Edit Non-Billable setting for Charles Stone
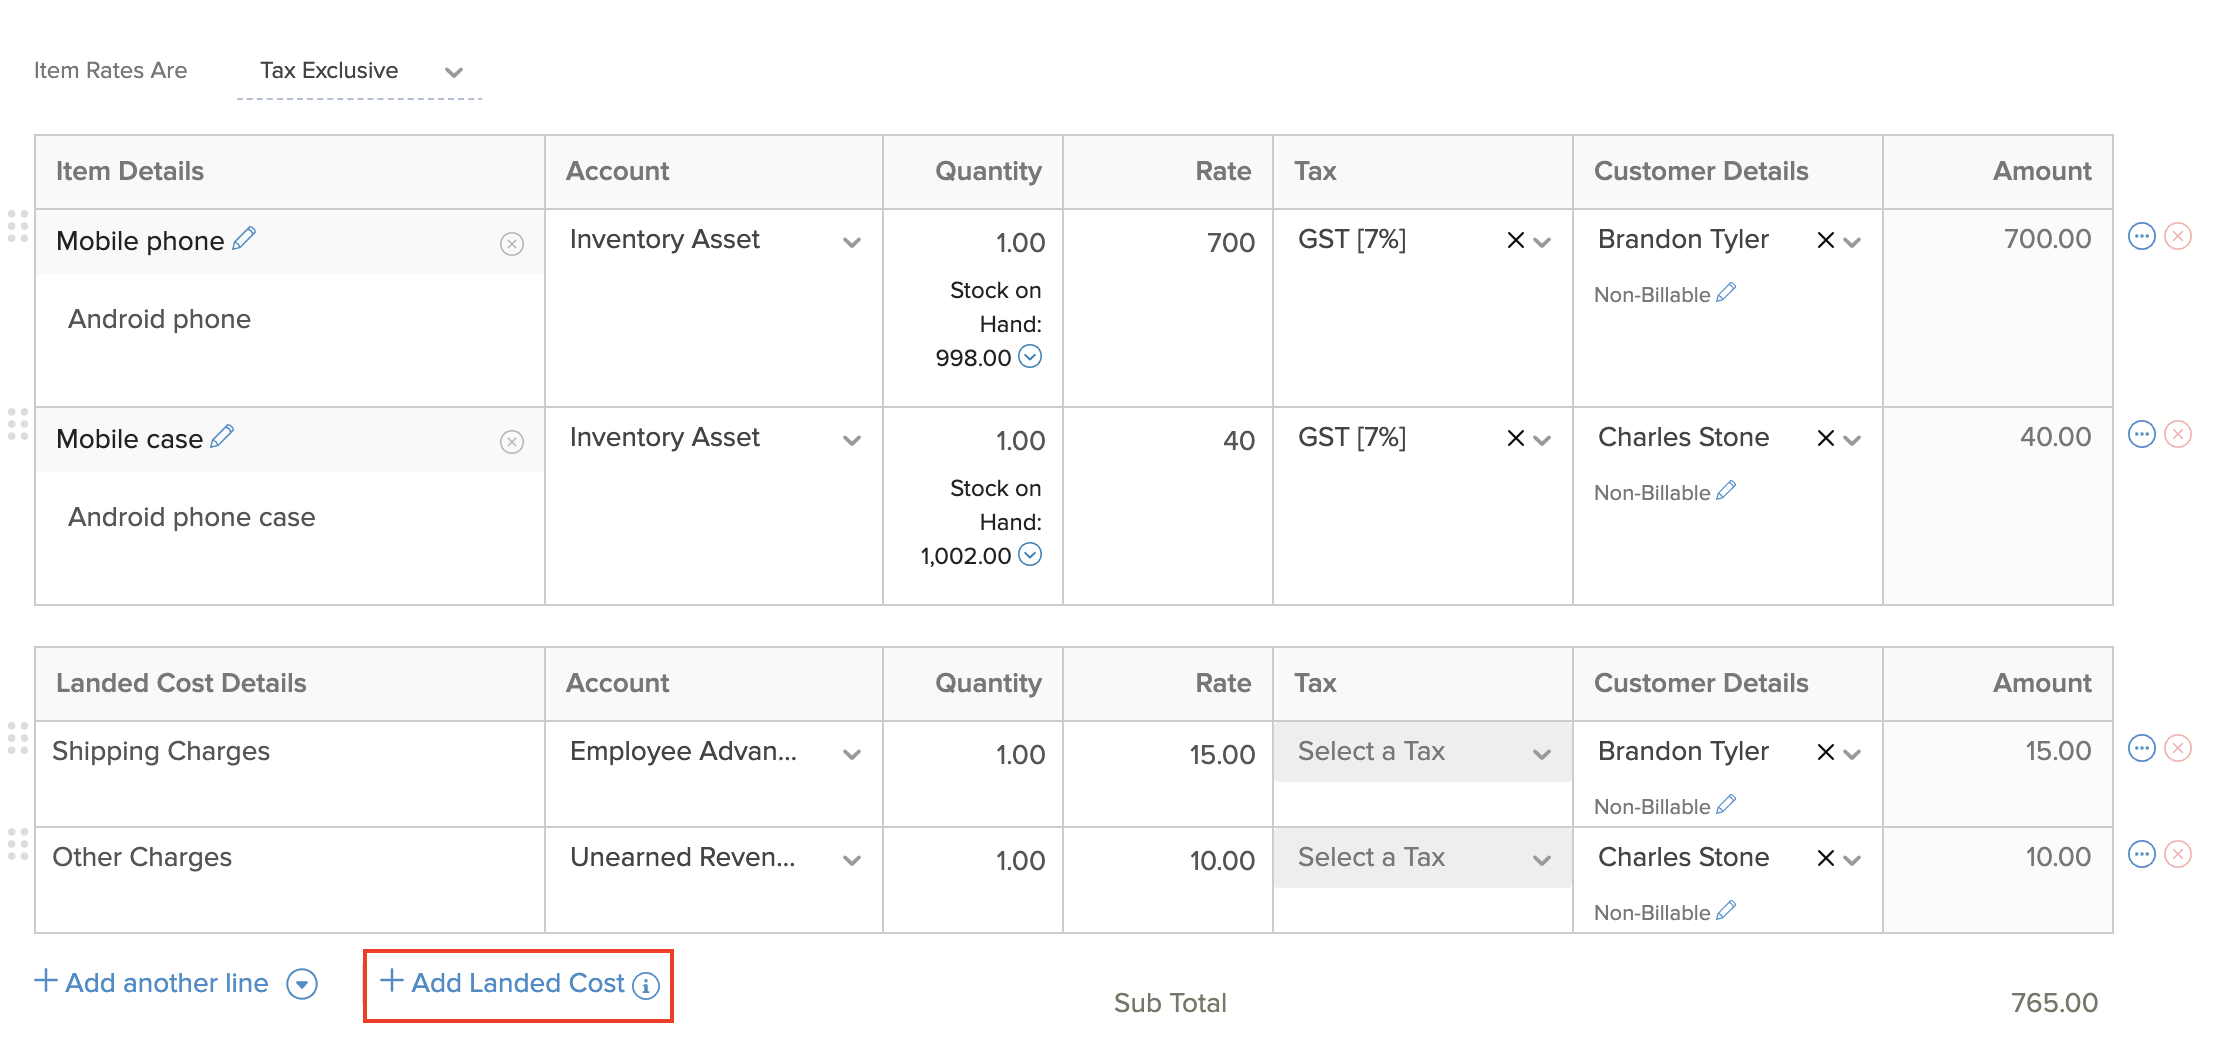 pos(1724,491)
